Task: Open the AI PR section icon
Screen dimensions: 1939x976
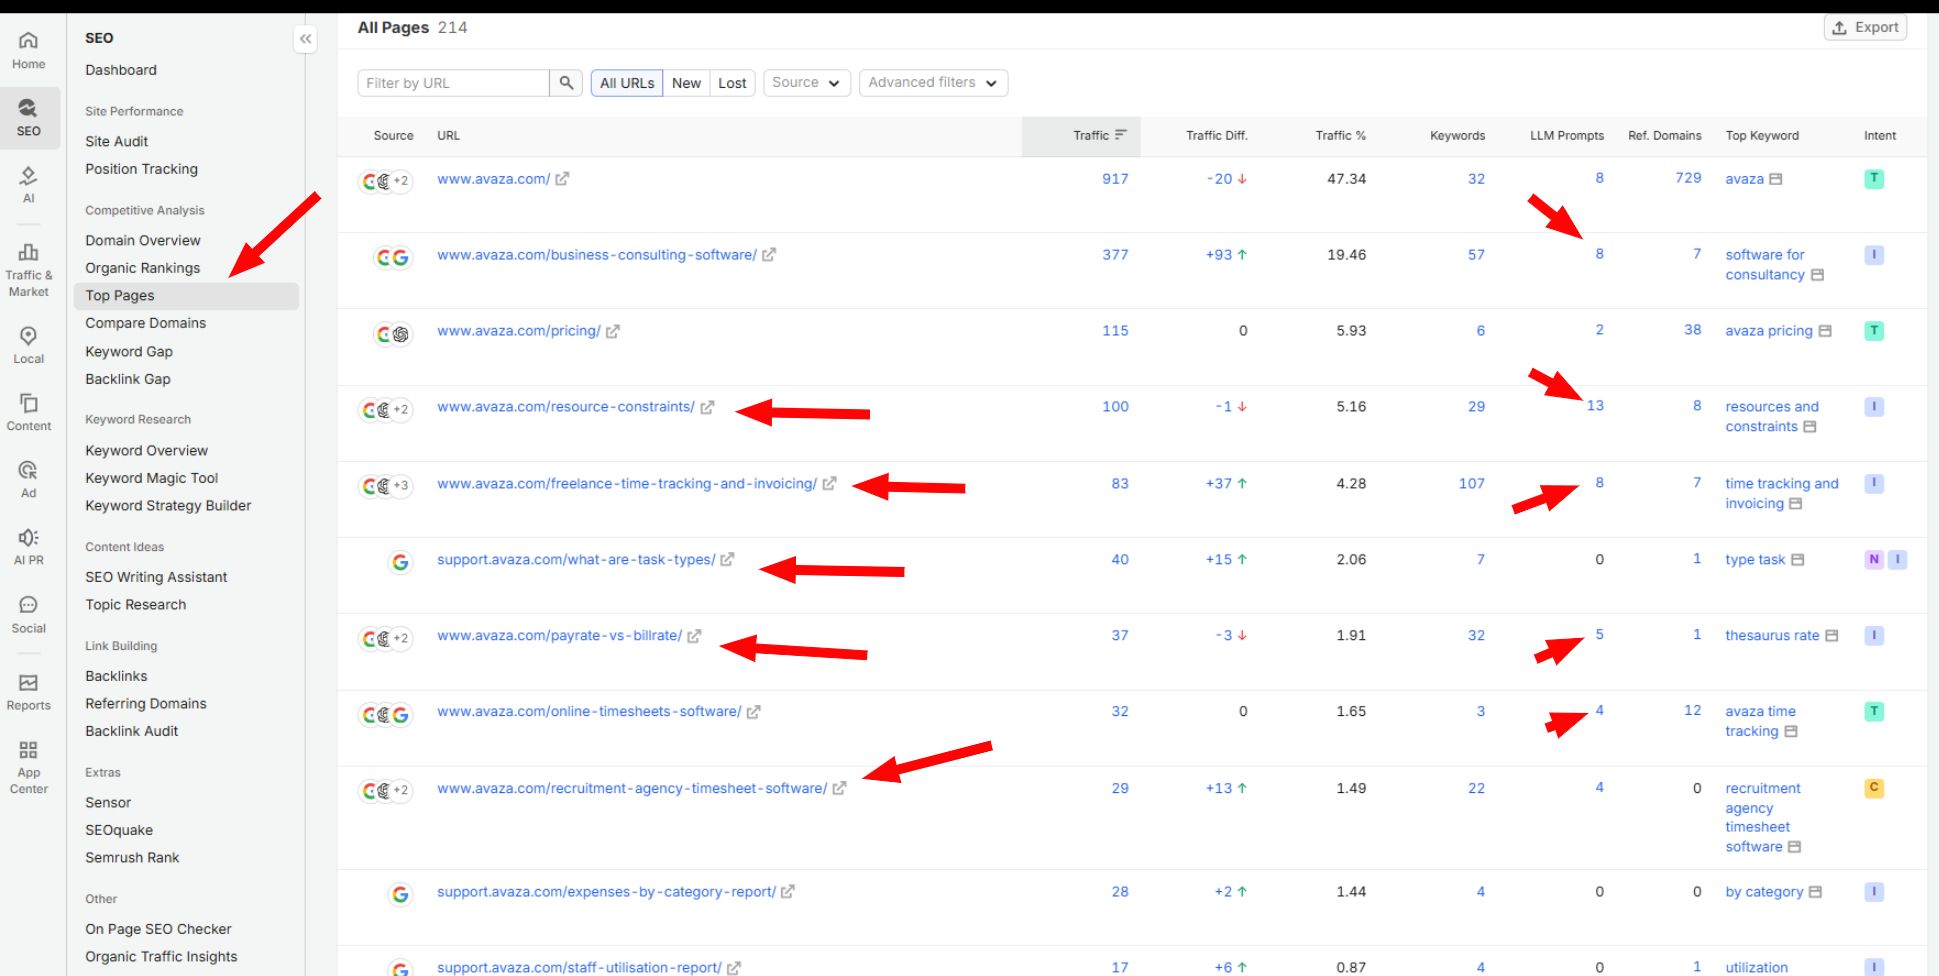Action: (28, 537)
